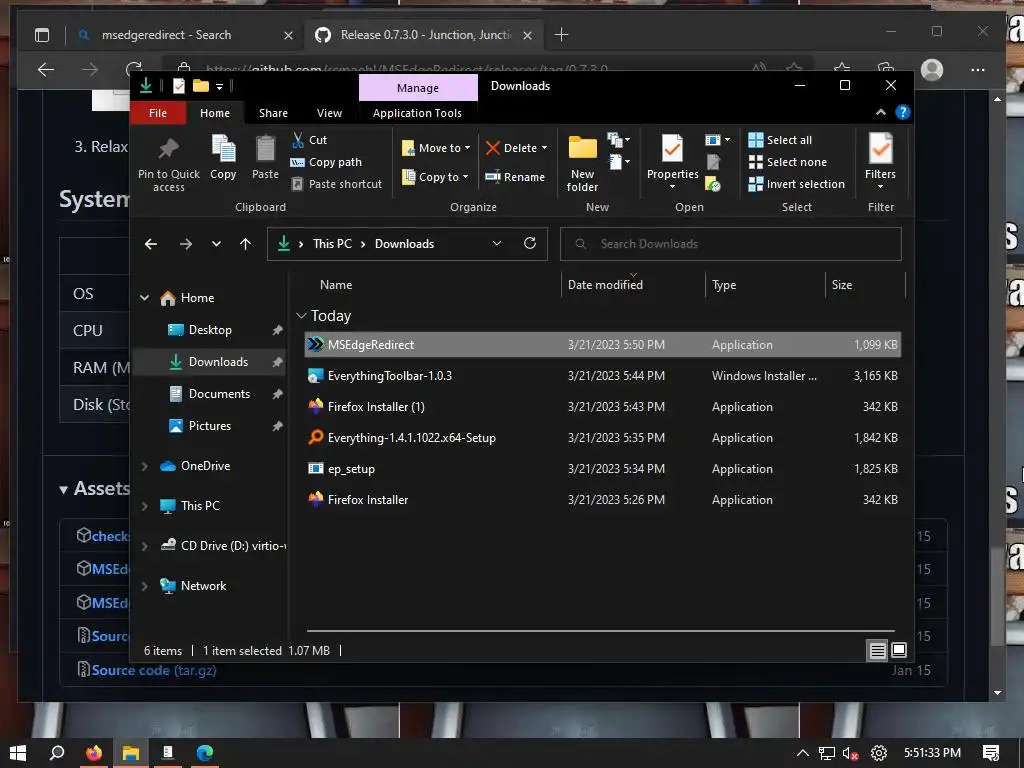Open Customize Quick Access Toolbar dropdown
Viewport: 1024px width, 768px height.
(219, 86)
